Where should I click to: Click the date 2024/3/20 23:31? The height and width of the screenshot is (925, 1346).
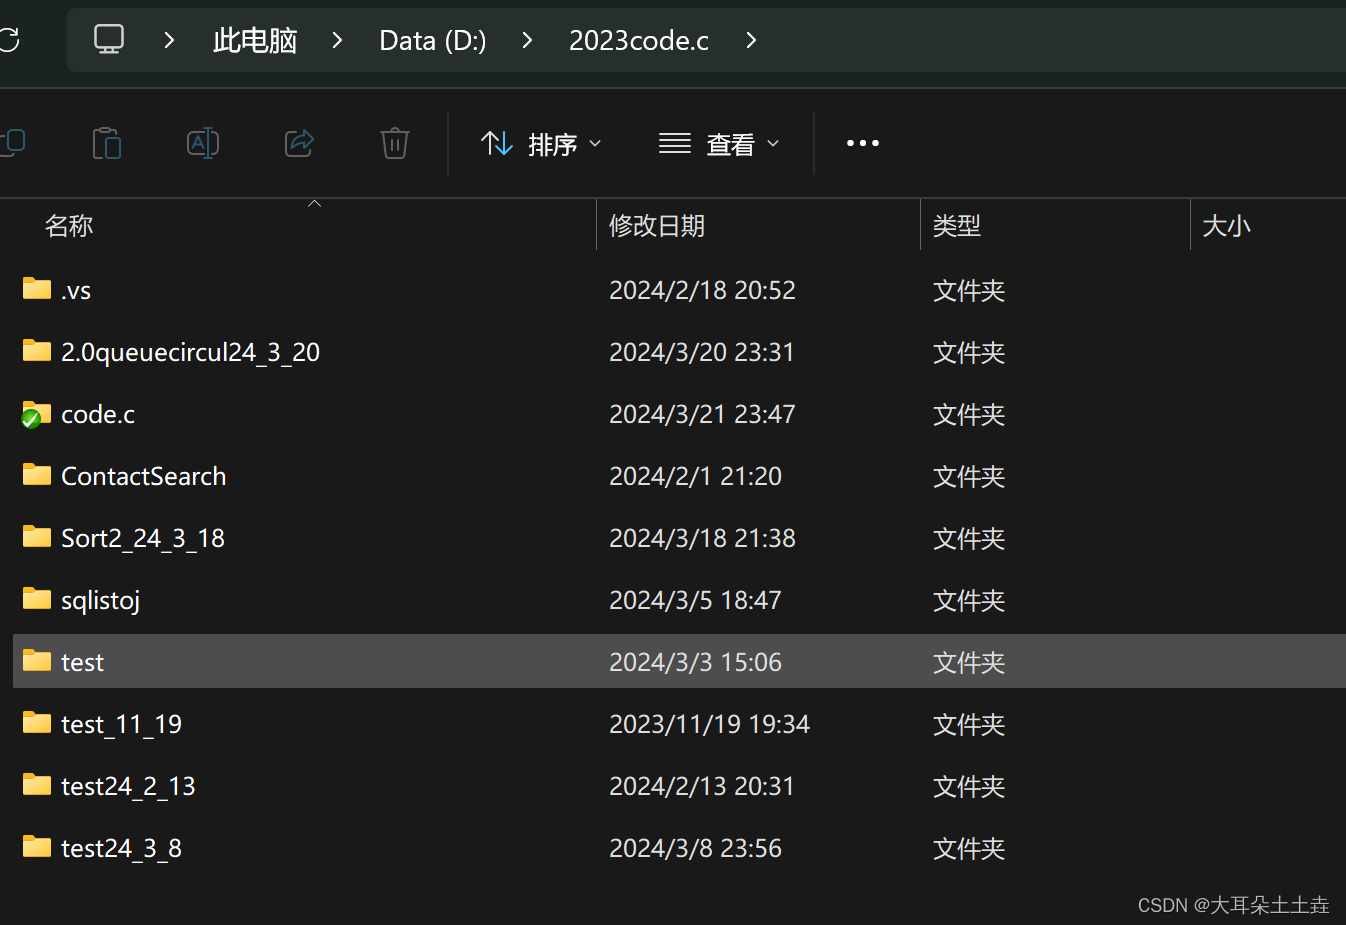pos(702,353)
